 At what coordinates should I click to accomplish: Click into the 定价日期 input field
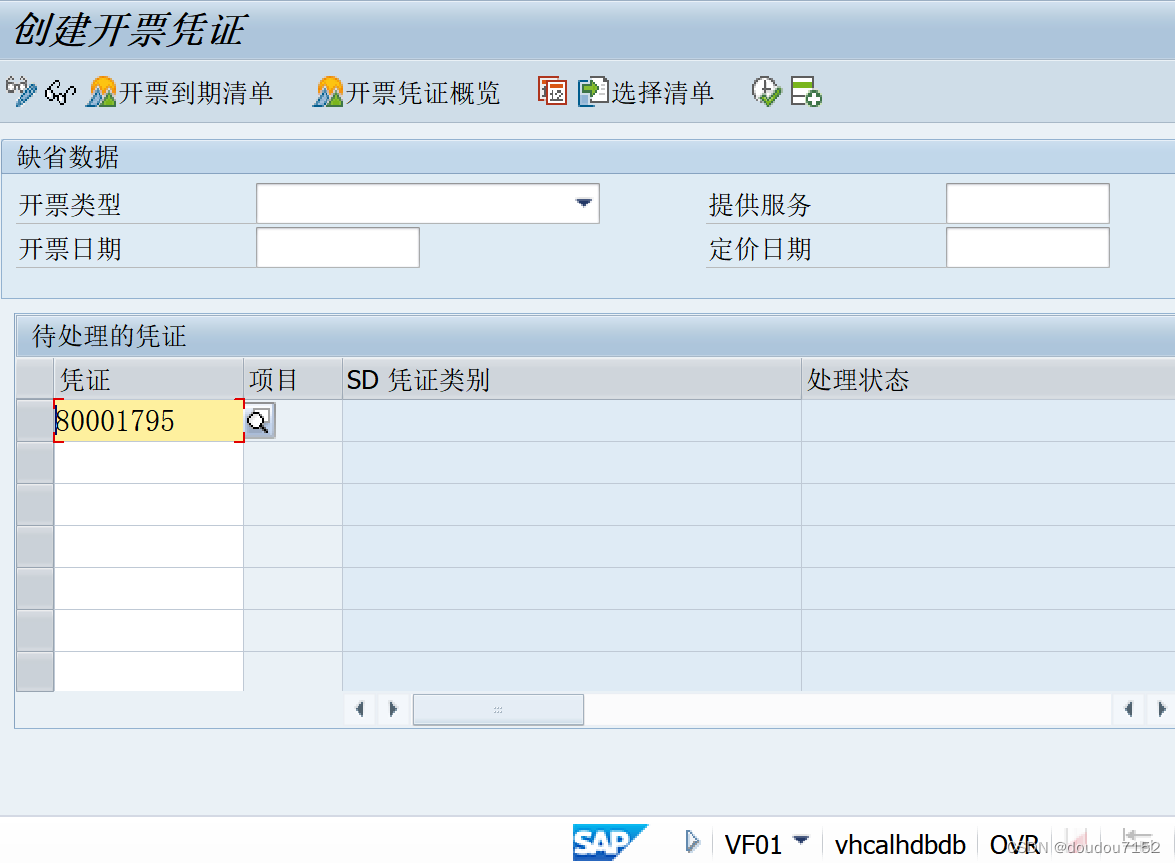1026,247
